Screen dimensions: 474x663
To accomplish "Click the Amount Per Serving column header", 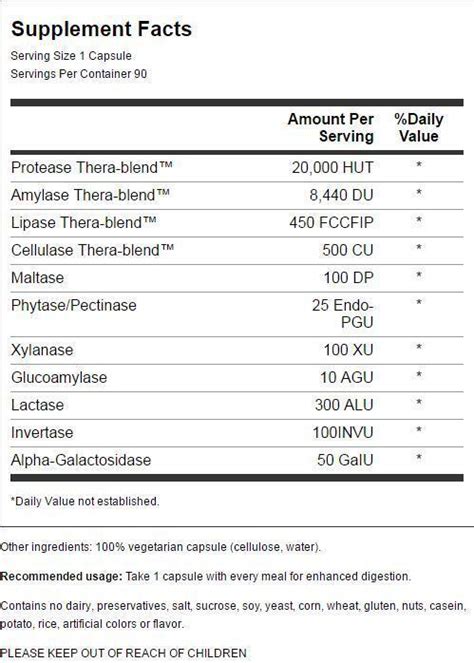I will tap(331, 127).
